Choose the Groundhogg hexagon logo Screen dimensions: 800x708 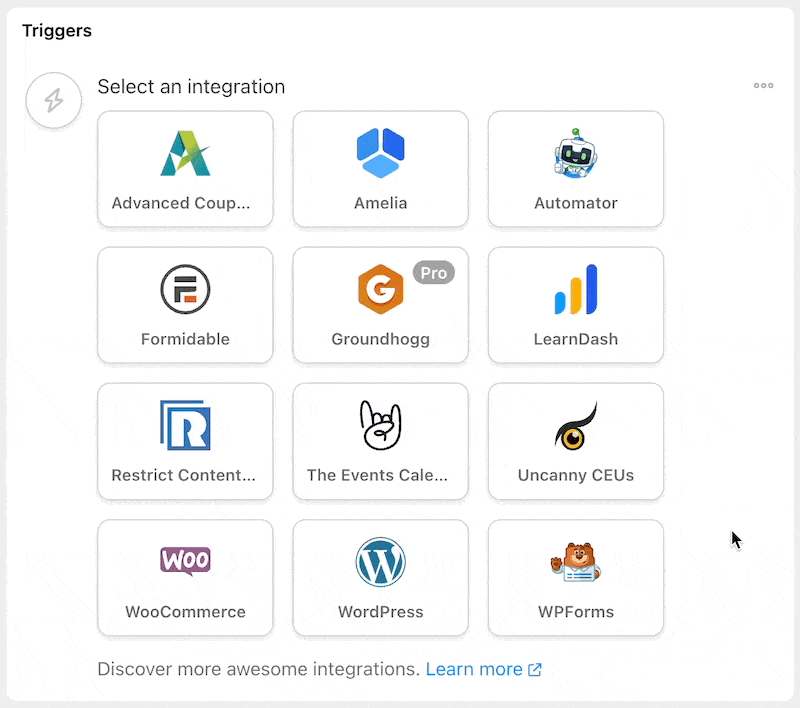point(381,289)
